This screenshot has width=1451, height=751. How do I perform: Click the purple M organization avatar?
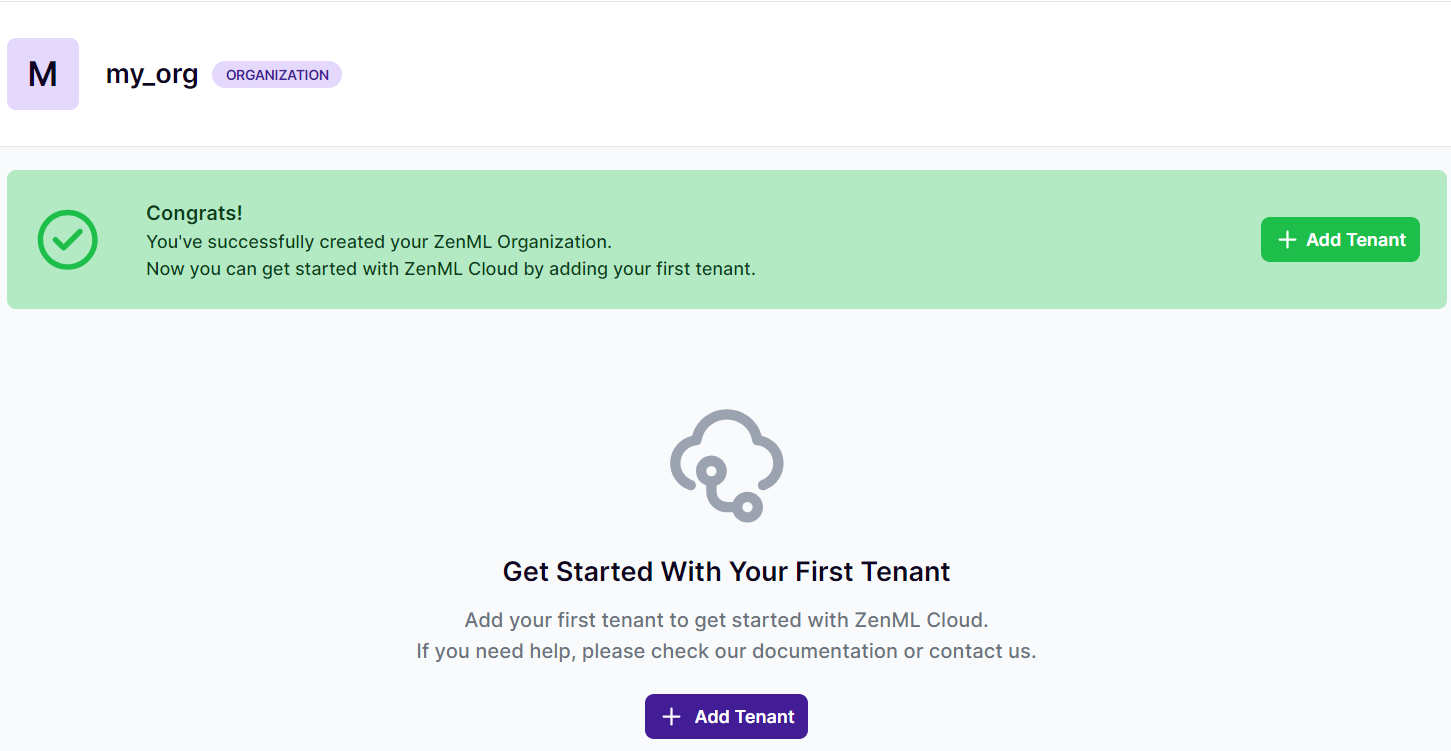(x=43, y=74)
